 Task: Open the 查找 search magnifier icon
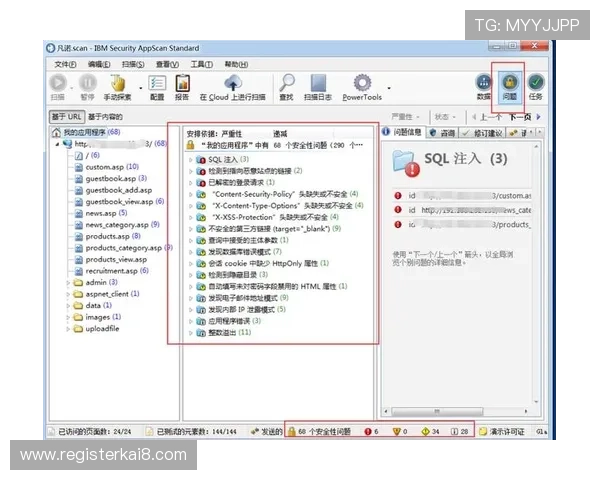286,83
